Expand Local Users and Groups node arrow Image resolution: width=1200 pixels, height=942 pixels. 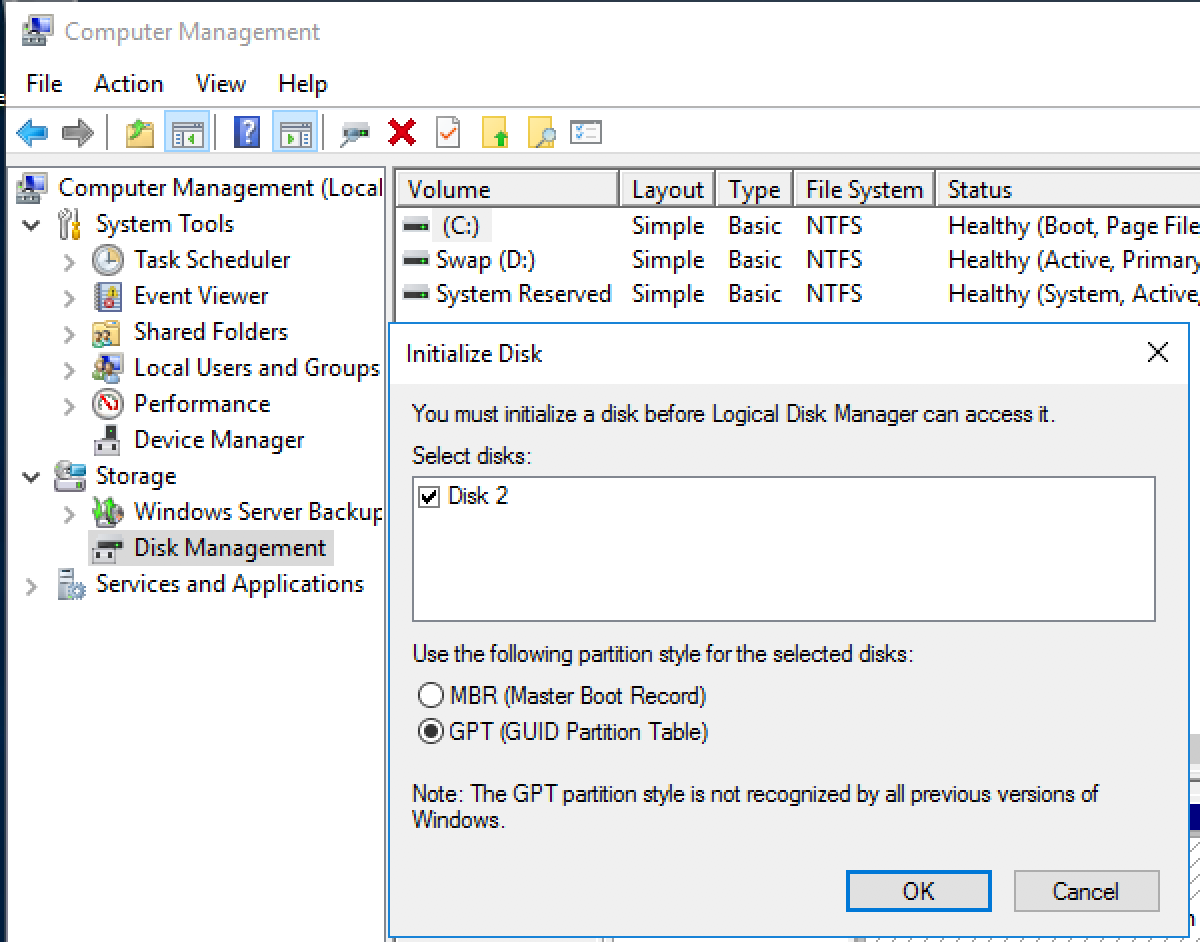(69, 369)
